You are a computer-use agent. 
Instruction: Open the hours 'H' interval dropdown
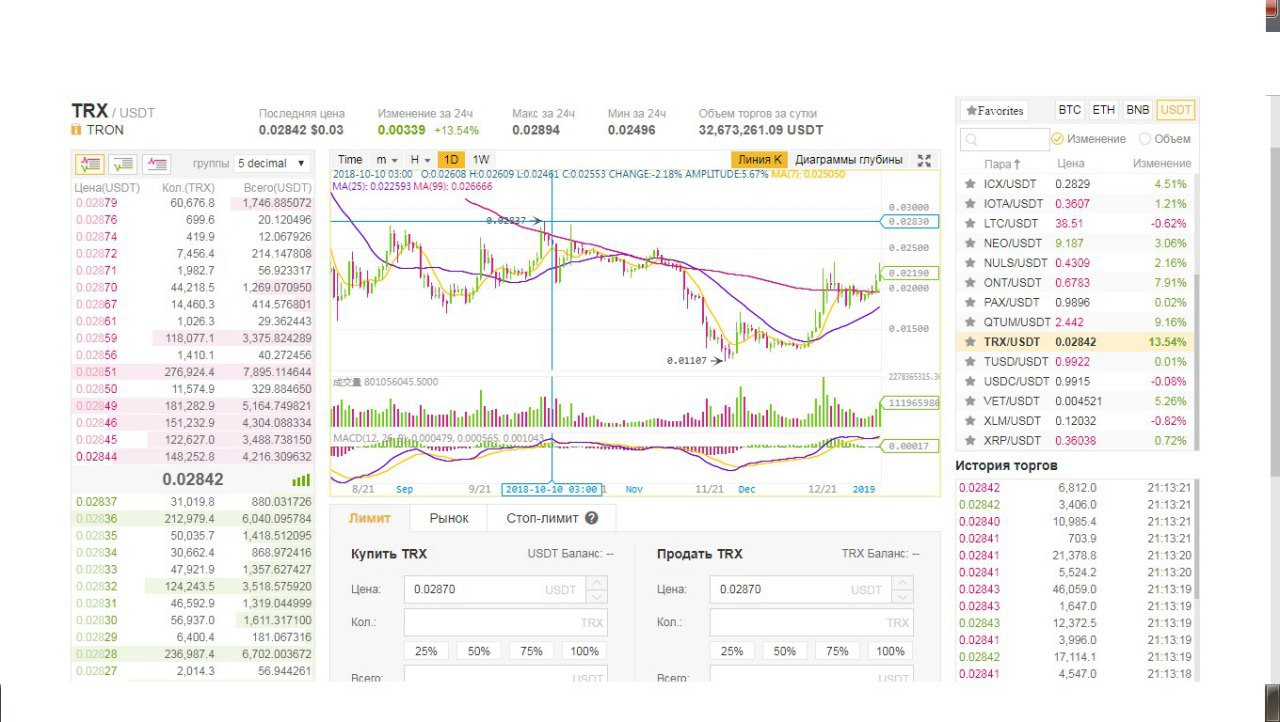420,160
